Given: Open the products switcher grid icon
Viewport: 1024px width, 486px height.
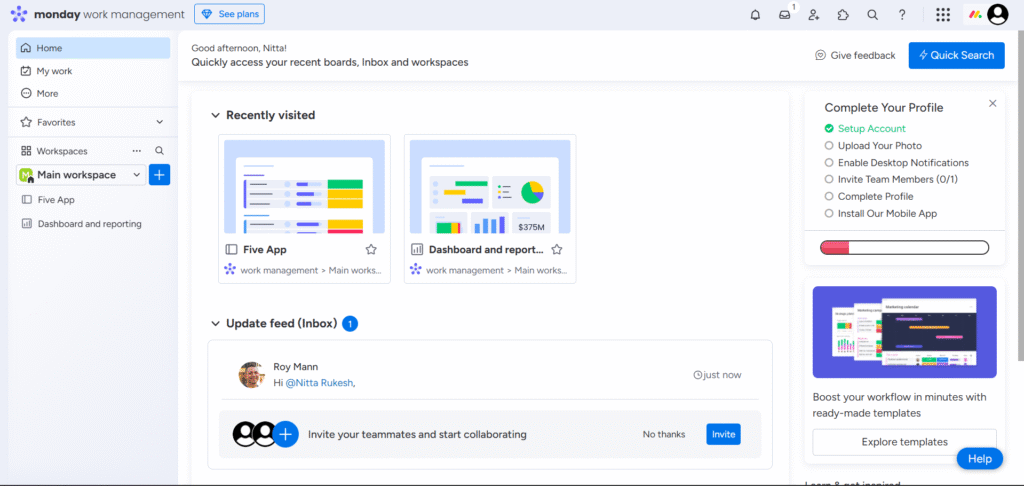Looking at the screenshot, I should point(943,15).
